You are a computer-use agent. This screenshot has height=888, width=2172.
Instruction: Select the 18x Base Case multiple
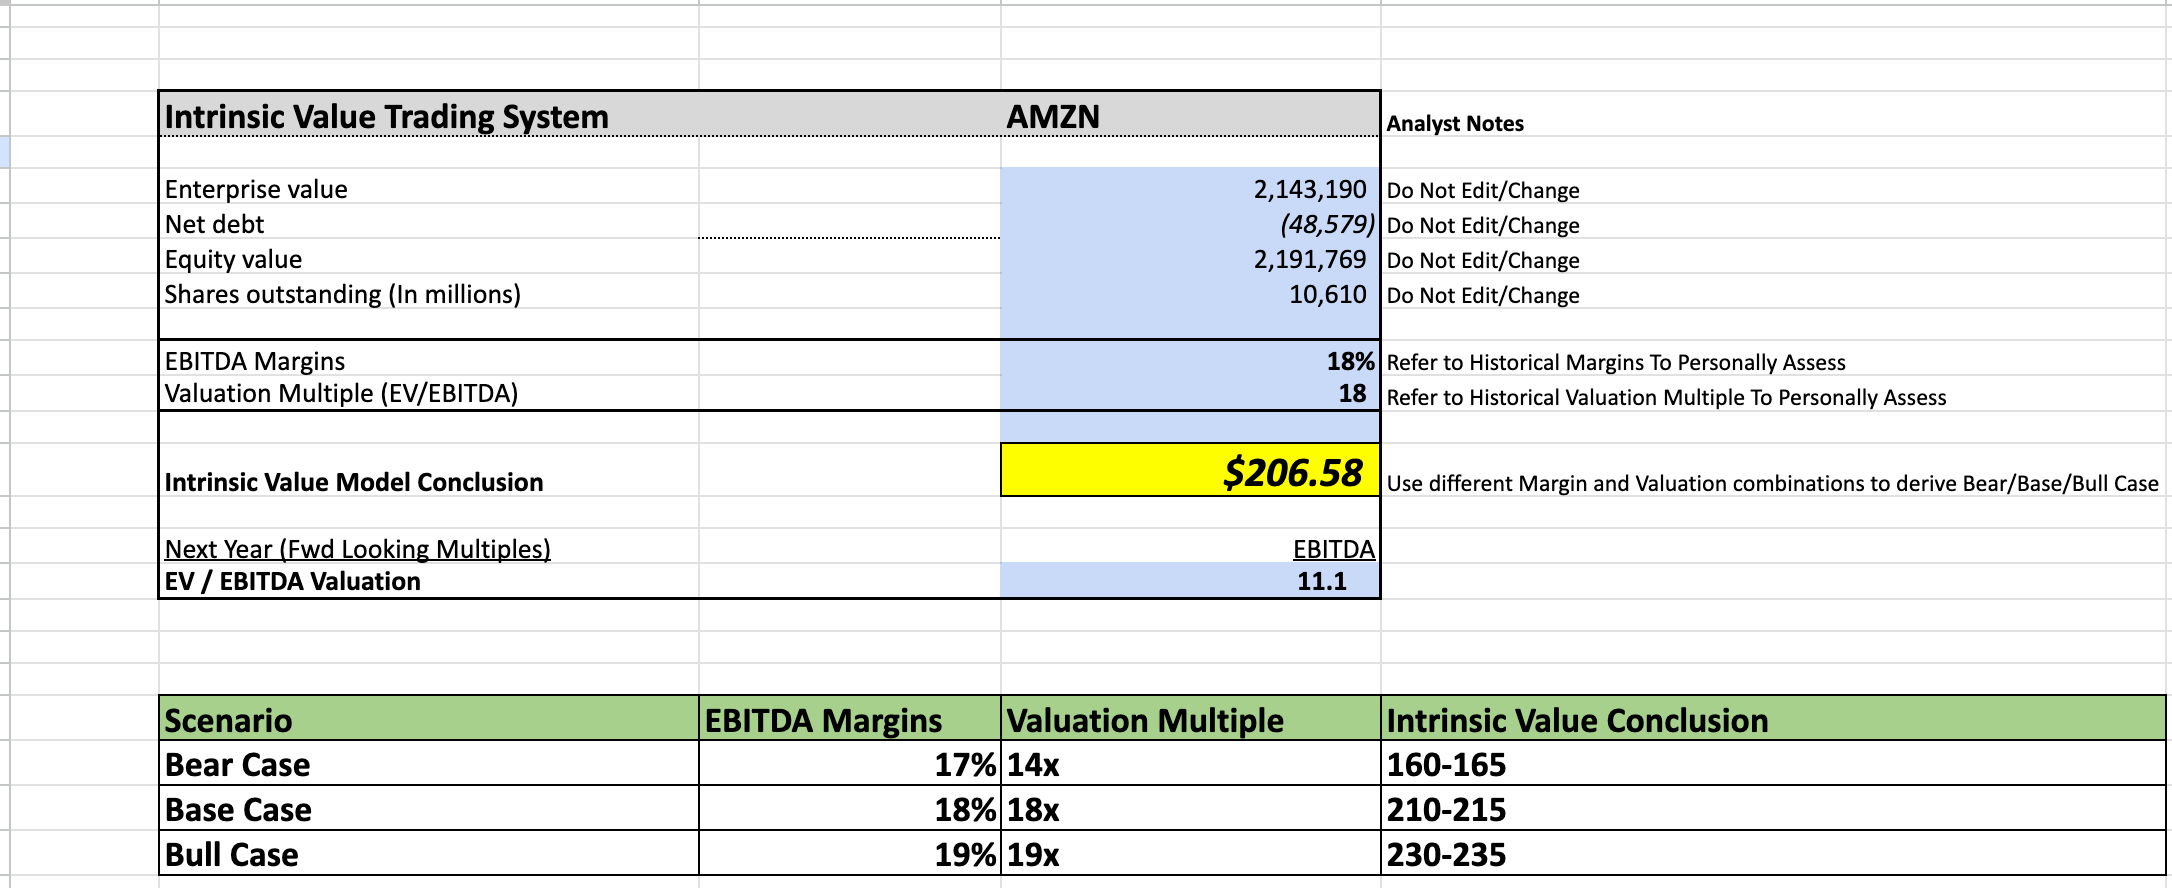(1191, 809)
